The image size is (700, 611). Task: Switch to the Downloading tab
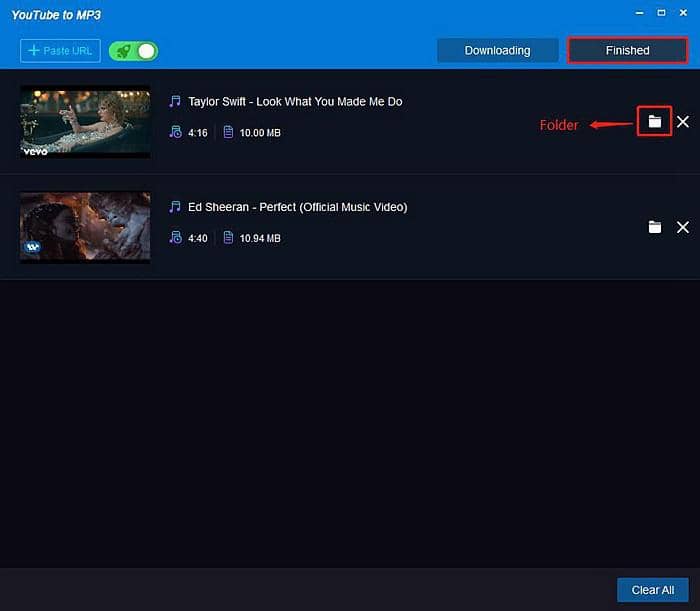pyautogui.click(x=497, y=50)
